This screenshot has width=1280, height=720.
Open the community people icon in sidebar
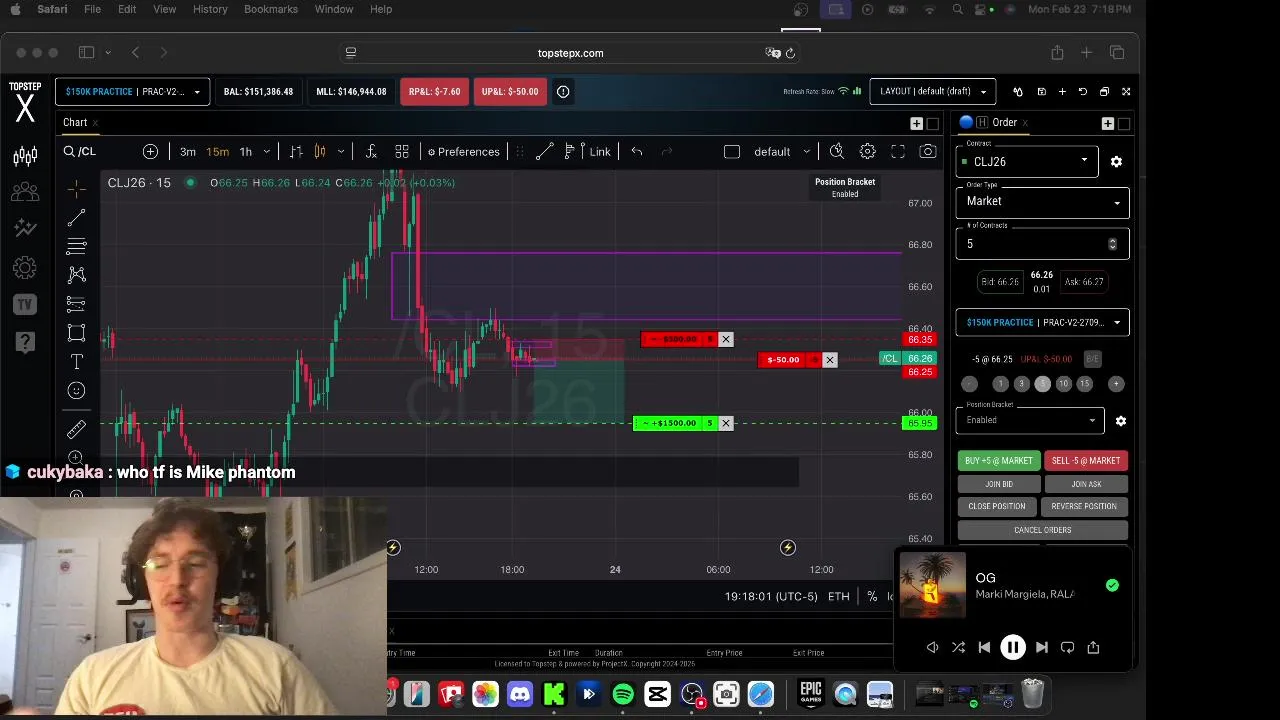pyautogui.click(x=25, y=191)
